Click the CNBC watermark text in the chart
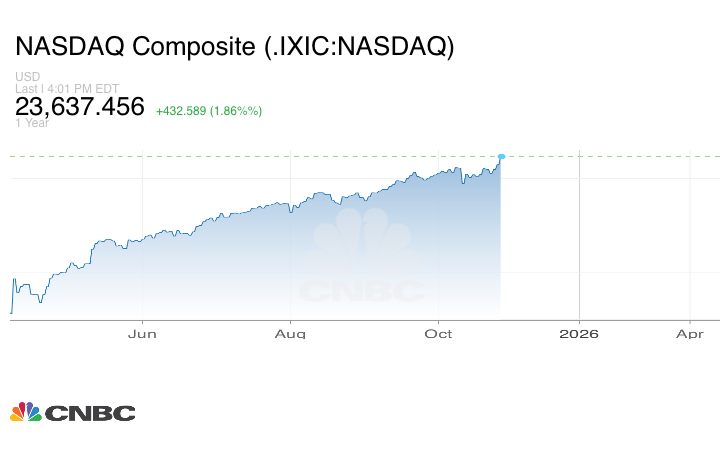Image resolution: width=720 pixels, height=450 pixels. coord(362,292)
